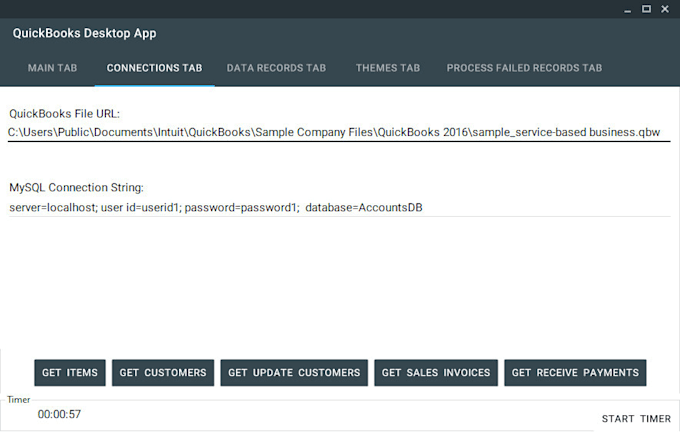Minimize the application window
The image size is (680, 432).
628,9
